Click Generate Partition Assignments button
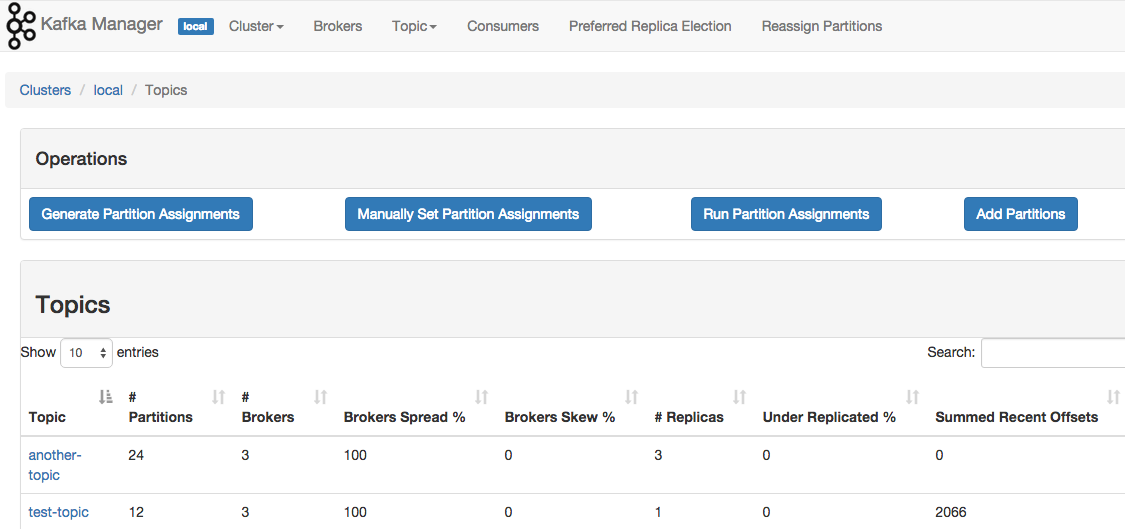Viewport: 1125px width, 529px height. pyautogui.click(x=141, y=214)
